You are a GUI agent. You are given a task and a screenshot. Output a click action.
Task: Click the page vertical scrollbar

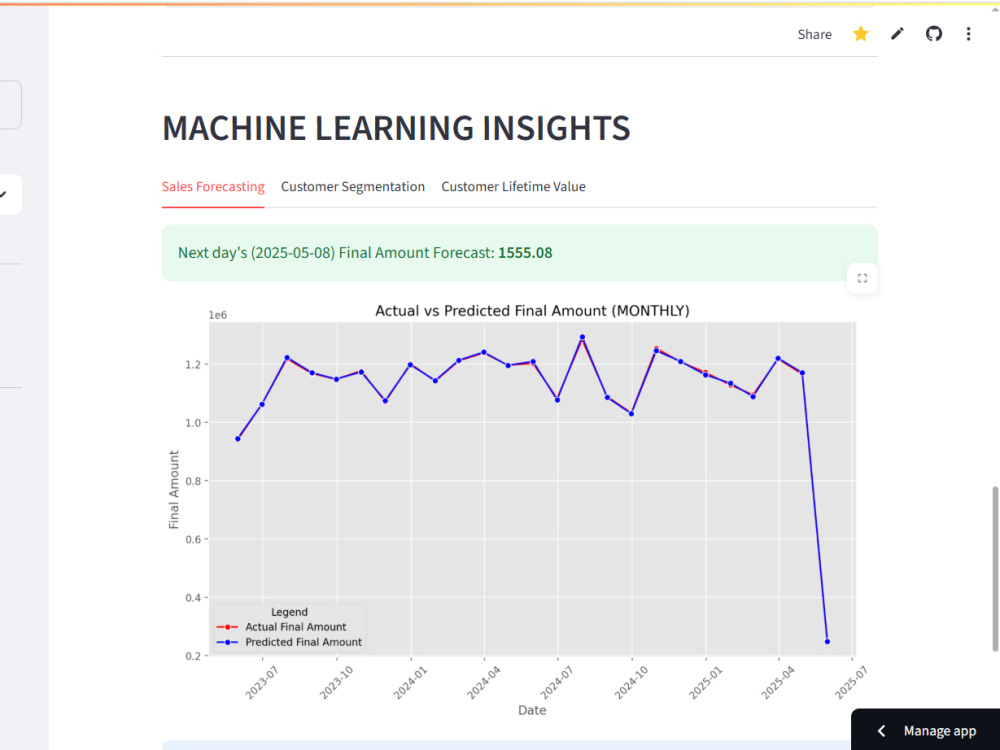click(995, 569)
